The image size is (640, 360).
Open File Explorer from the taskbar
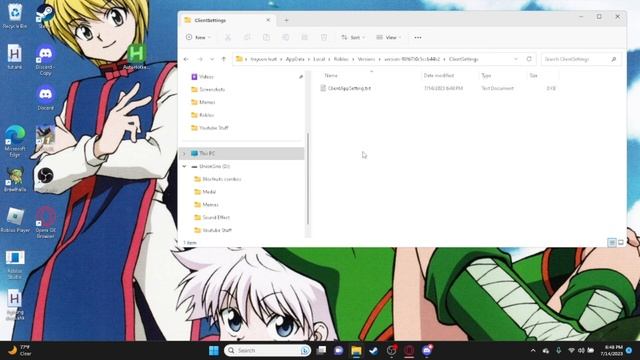point(356,351)
